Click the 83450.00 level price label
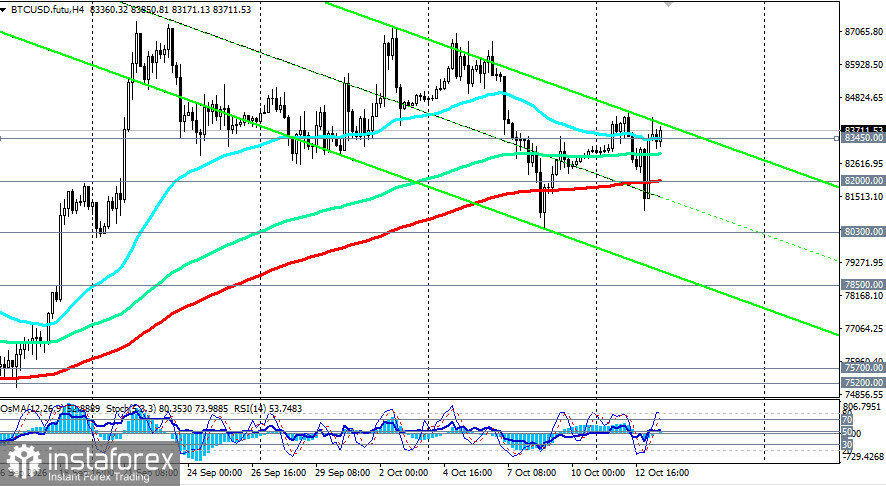Image resolution: width=886 pixels, height=486 pixels. click(863, 138)
